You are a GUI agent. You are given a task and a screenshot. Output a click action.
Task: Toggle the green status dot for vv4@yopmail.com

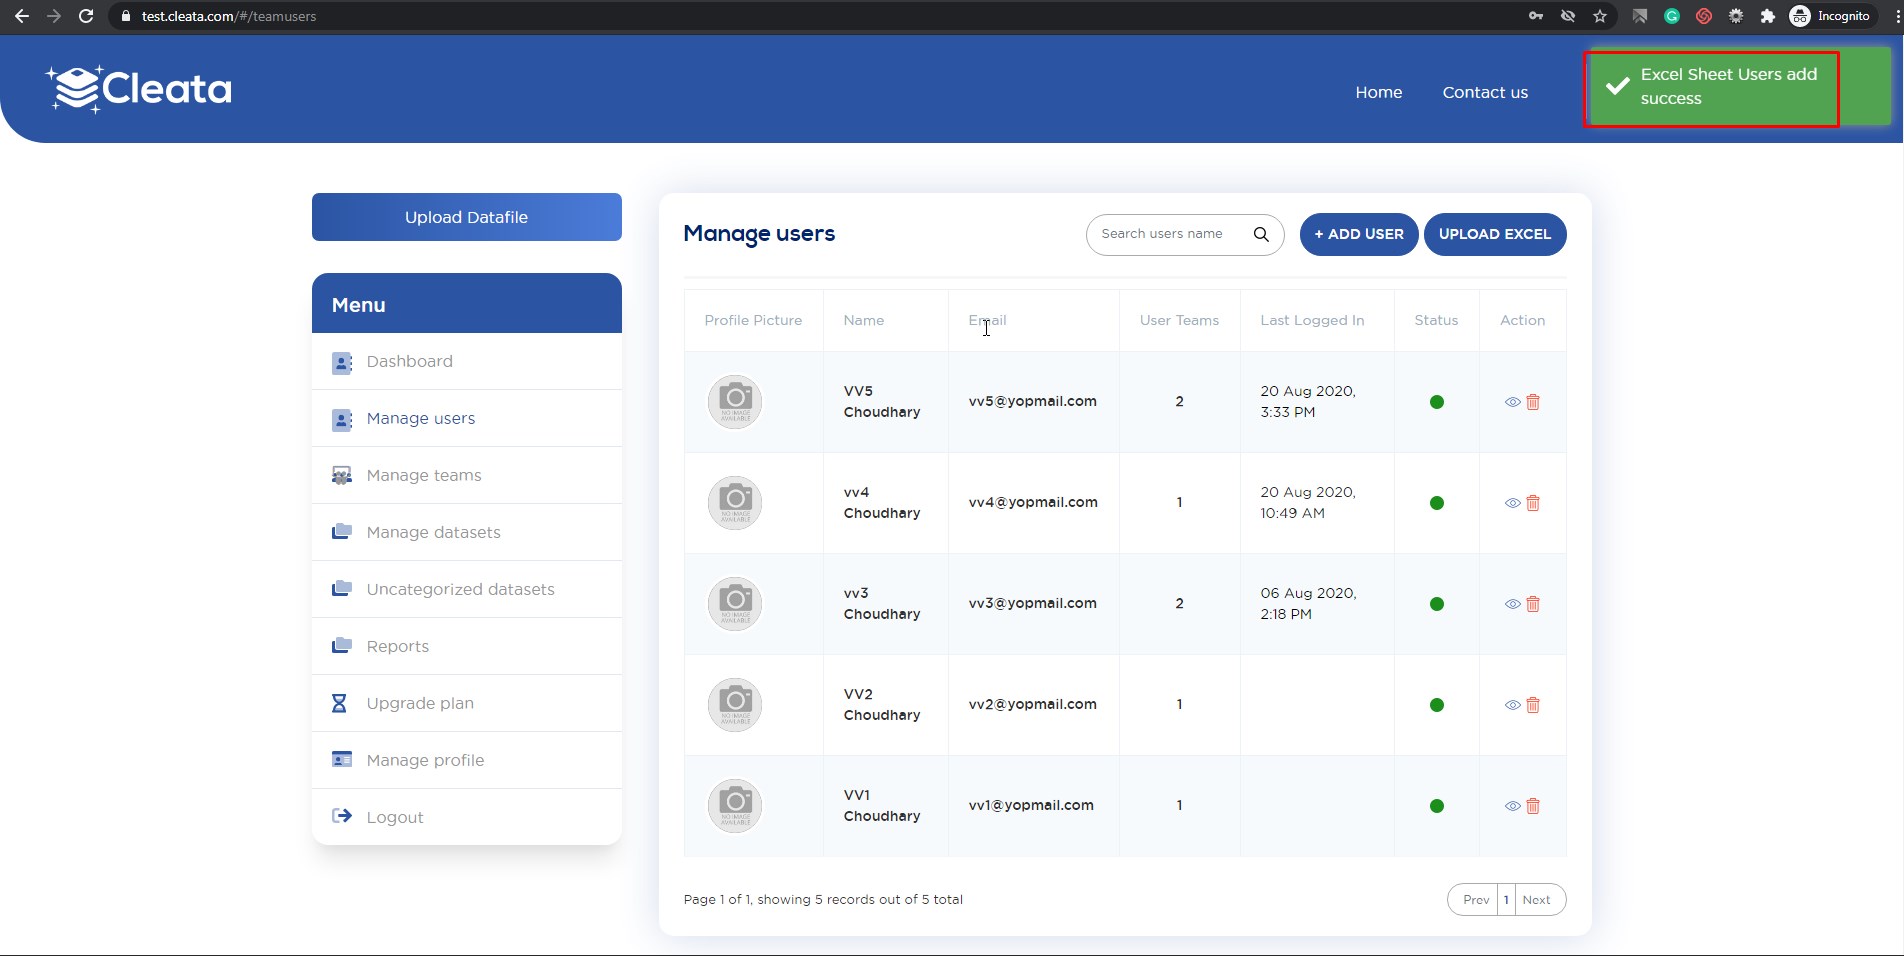point(1437,503)
